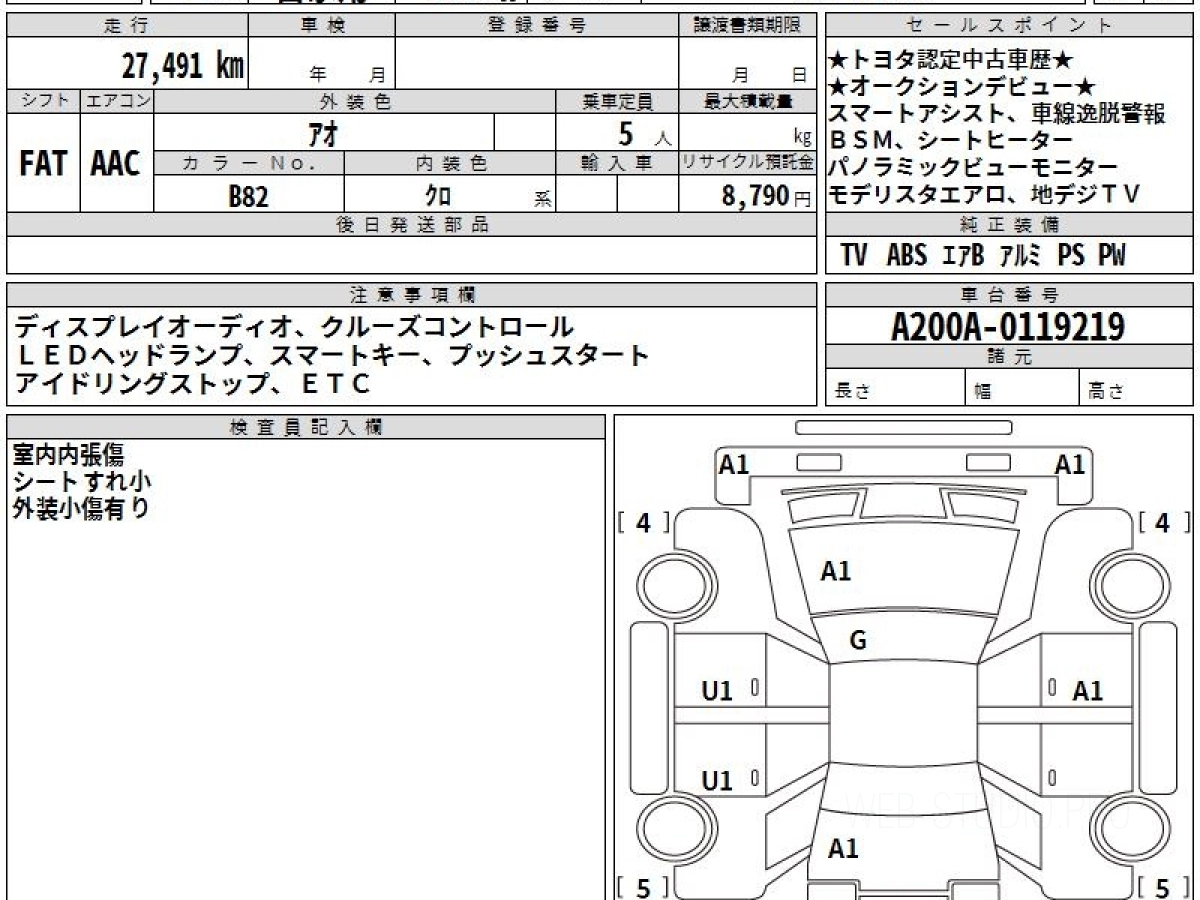Screen dimensions: 1200x900
Task: Select the inspector note 外装小傷有り
Action: [81, 509]
